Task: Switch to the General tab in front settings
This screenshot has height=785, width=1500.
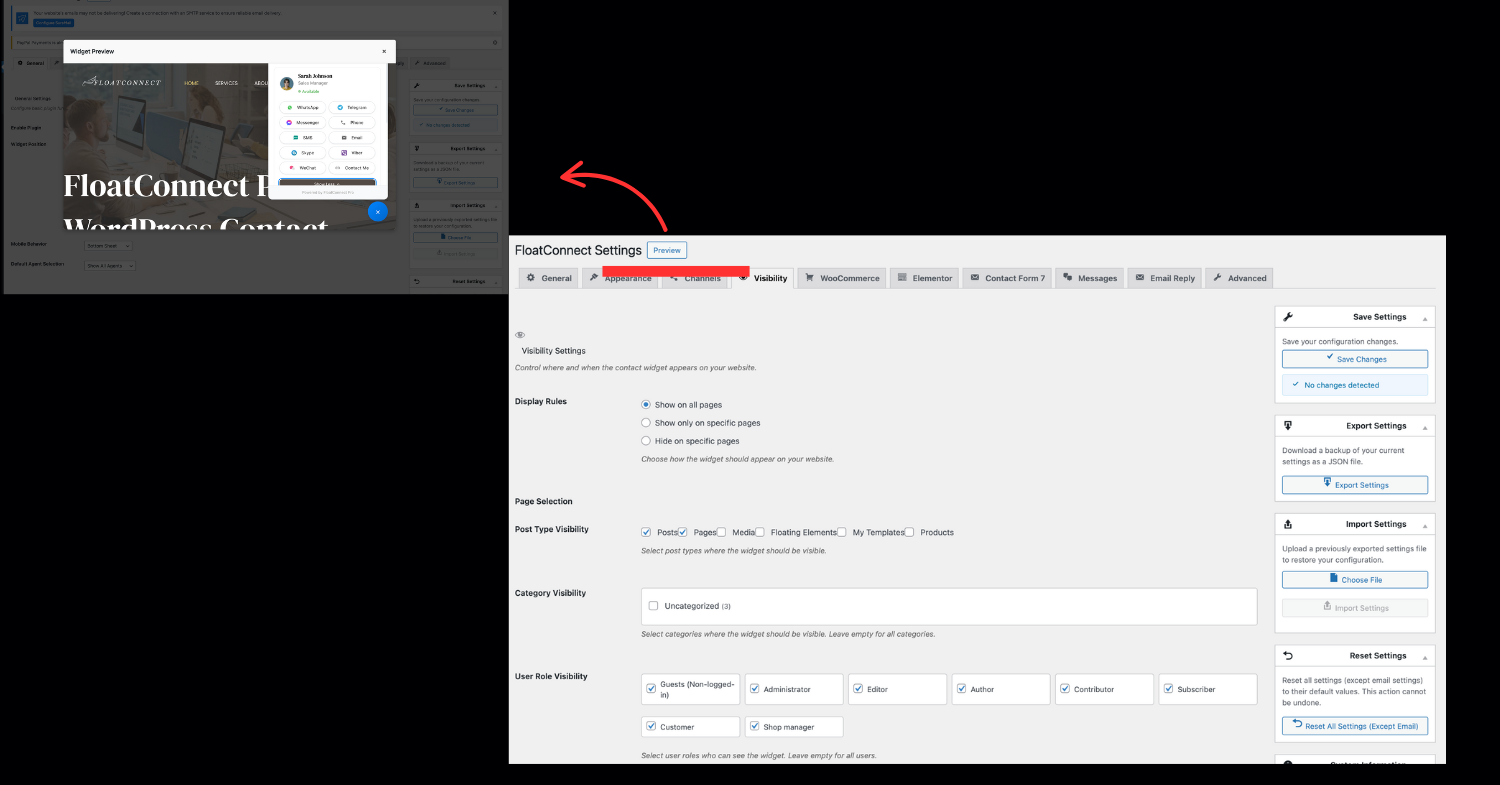Action: click(x=549, y=278)
